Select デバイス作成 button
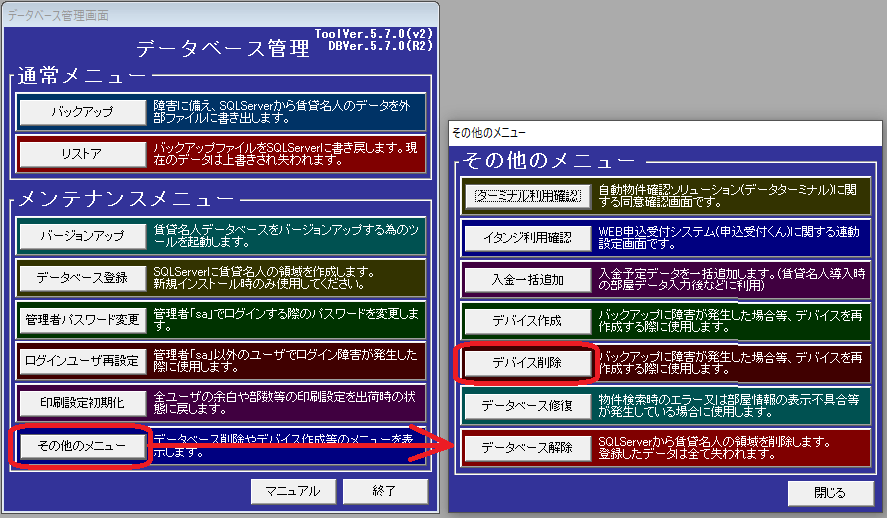Viewport: 887px width, 518px height. coord(527,321)
